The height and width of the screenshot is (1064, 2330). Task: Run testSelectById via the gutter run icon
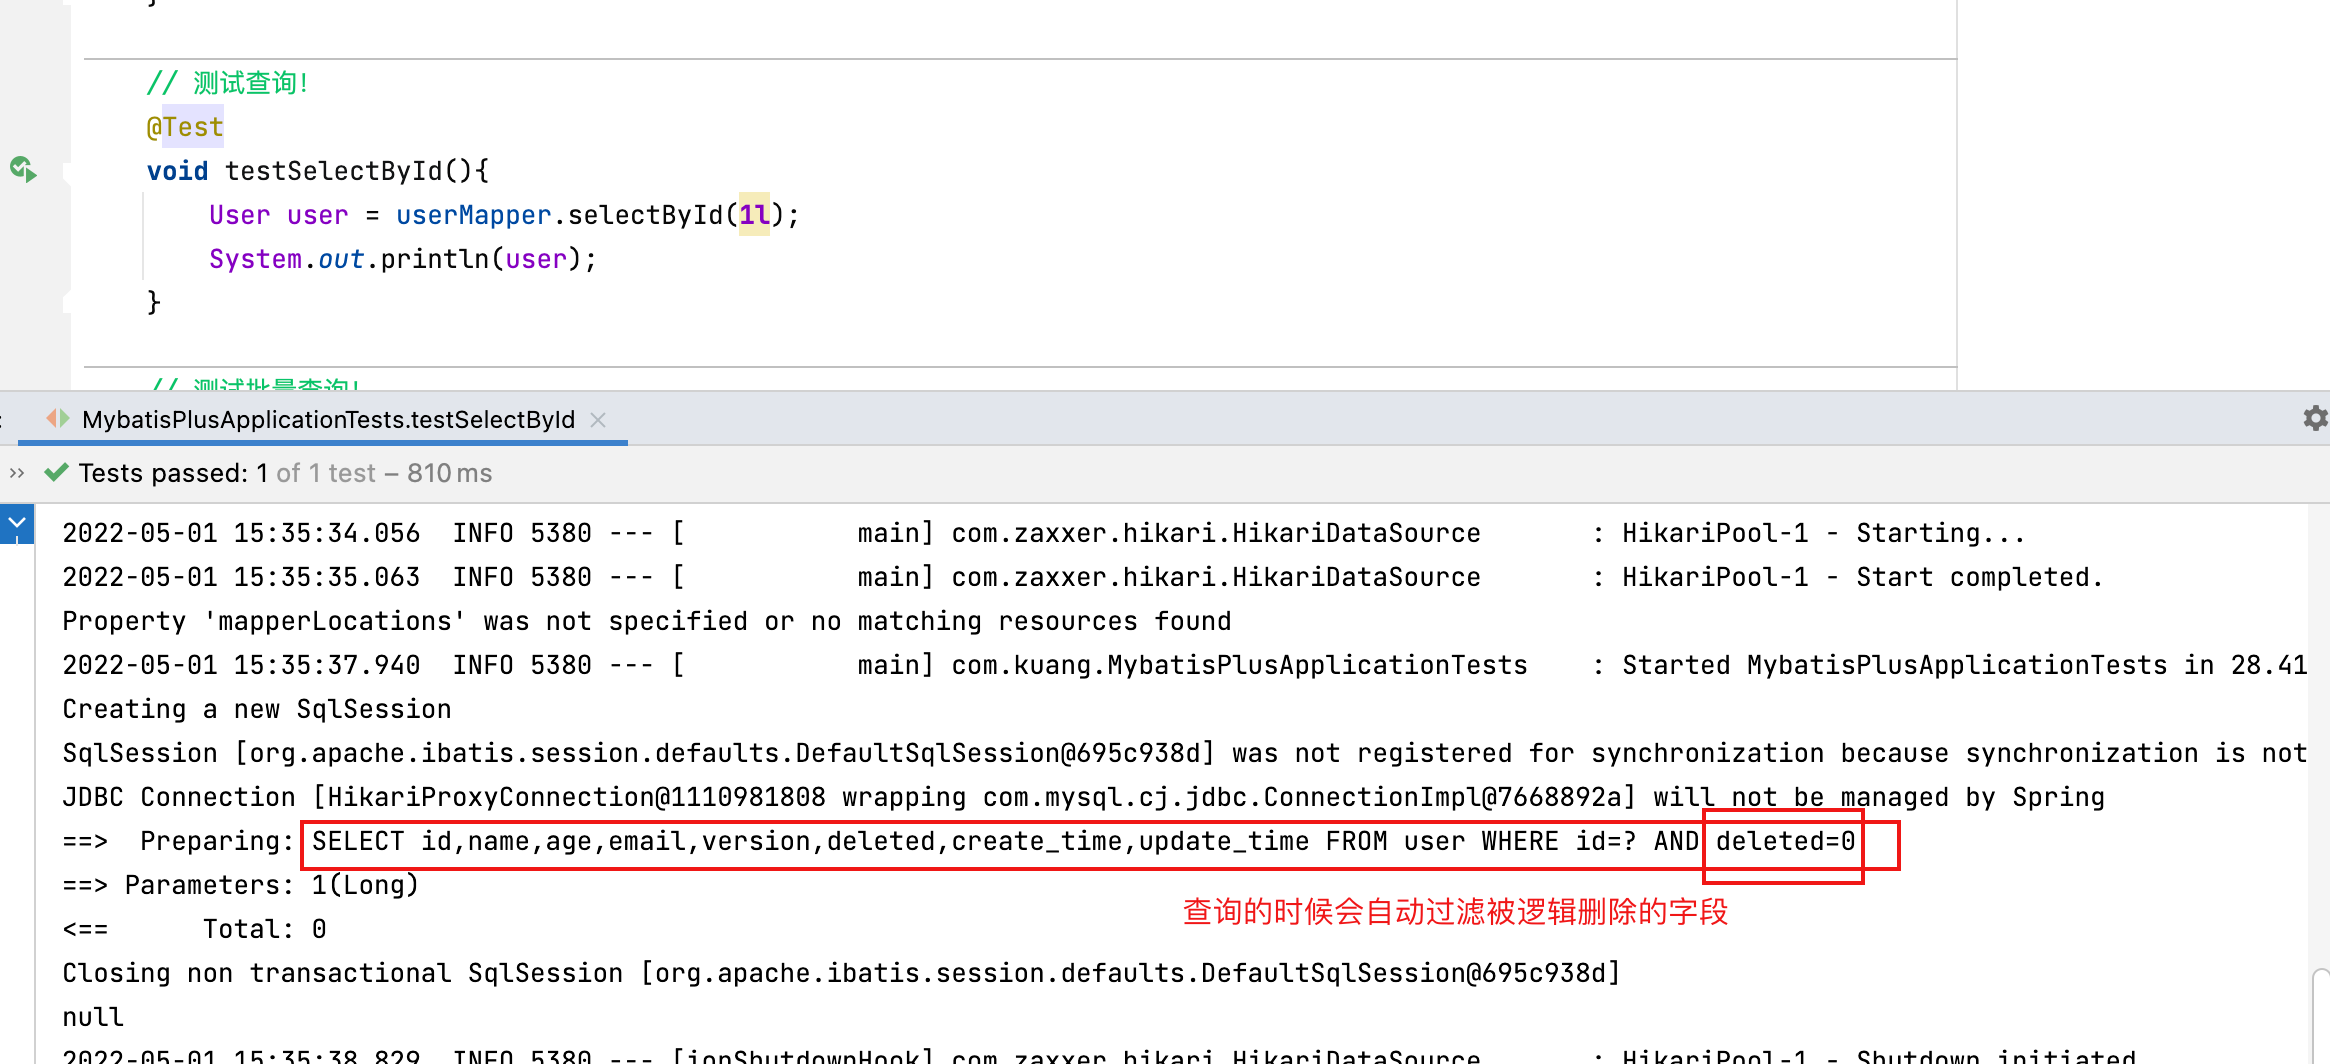(x=23, y=169)
